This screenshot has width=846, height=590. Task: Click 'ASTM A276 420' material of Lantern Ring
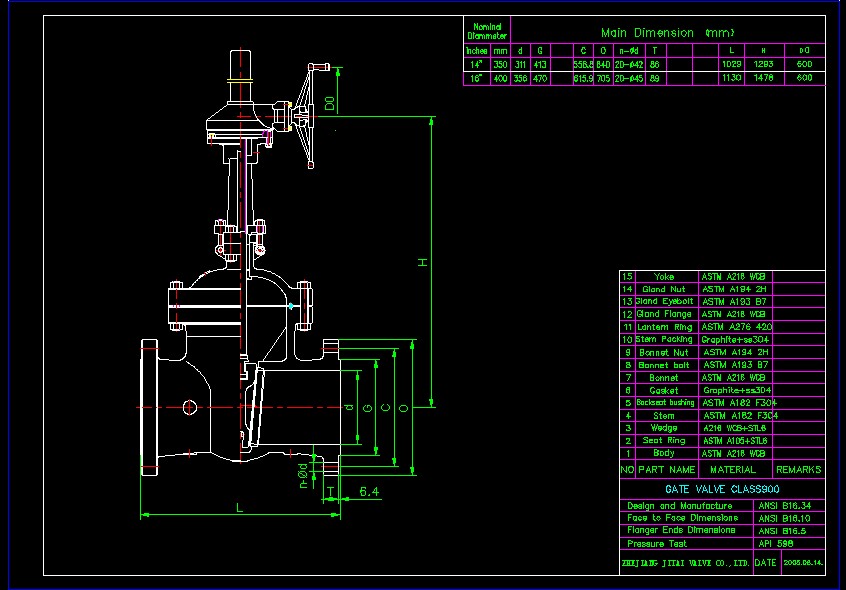[736, 327]
